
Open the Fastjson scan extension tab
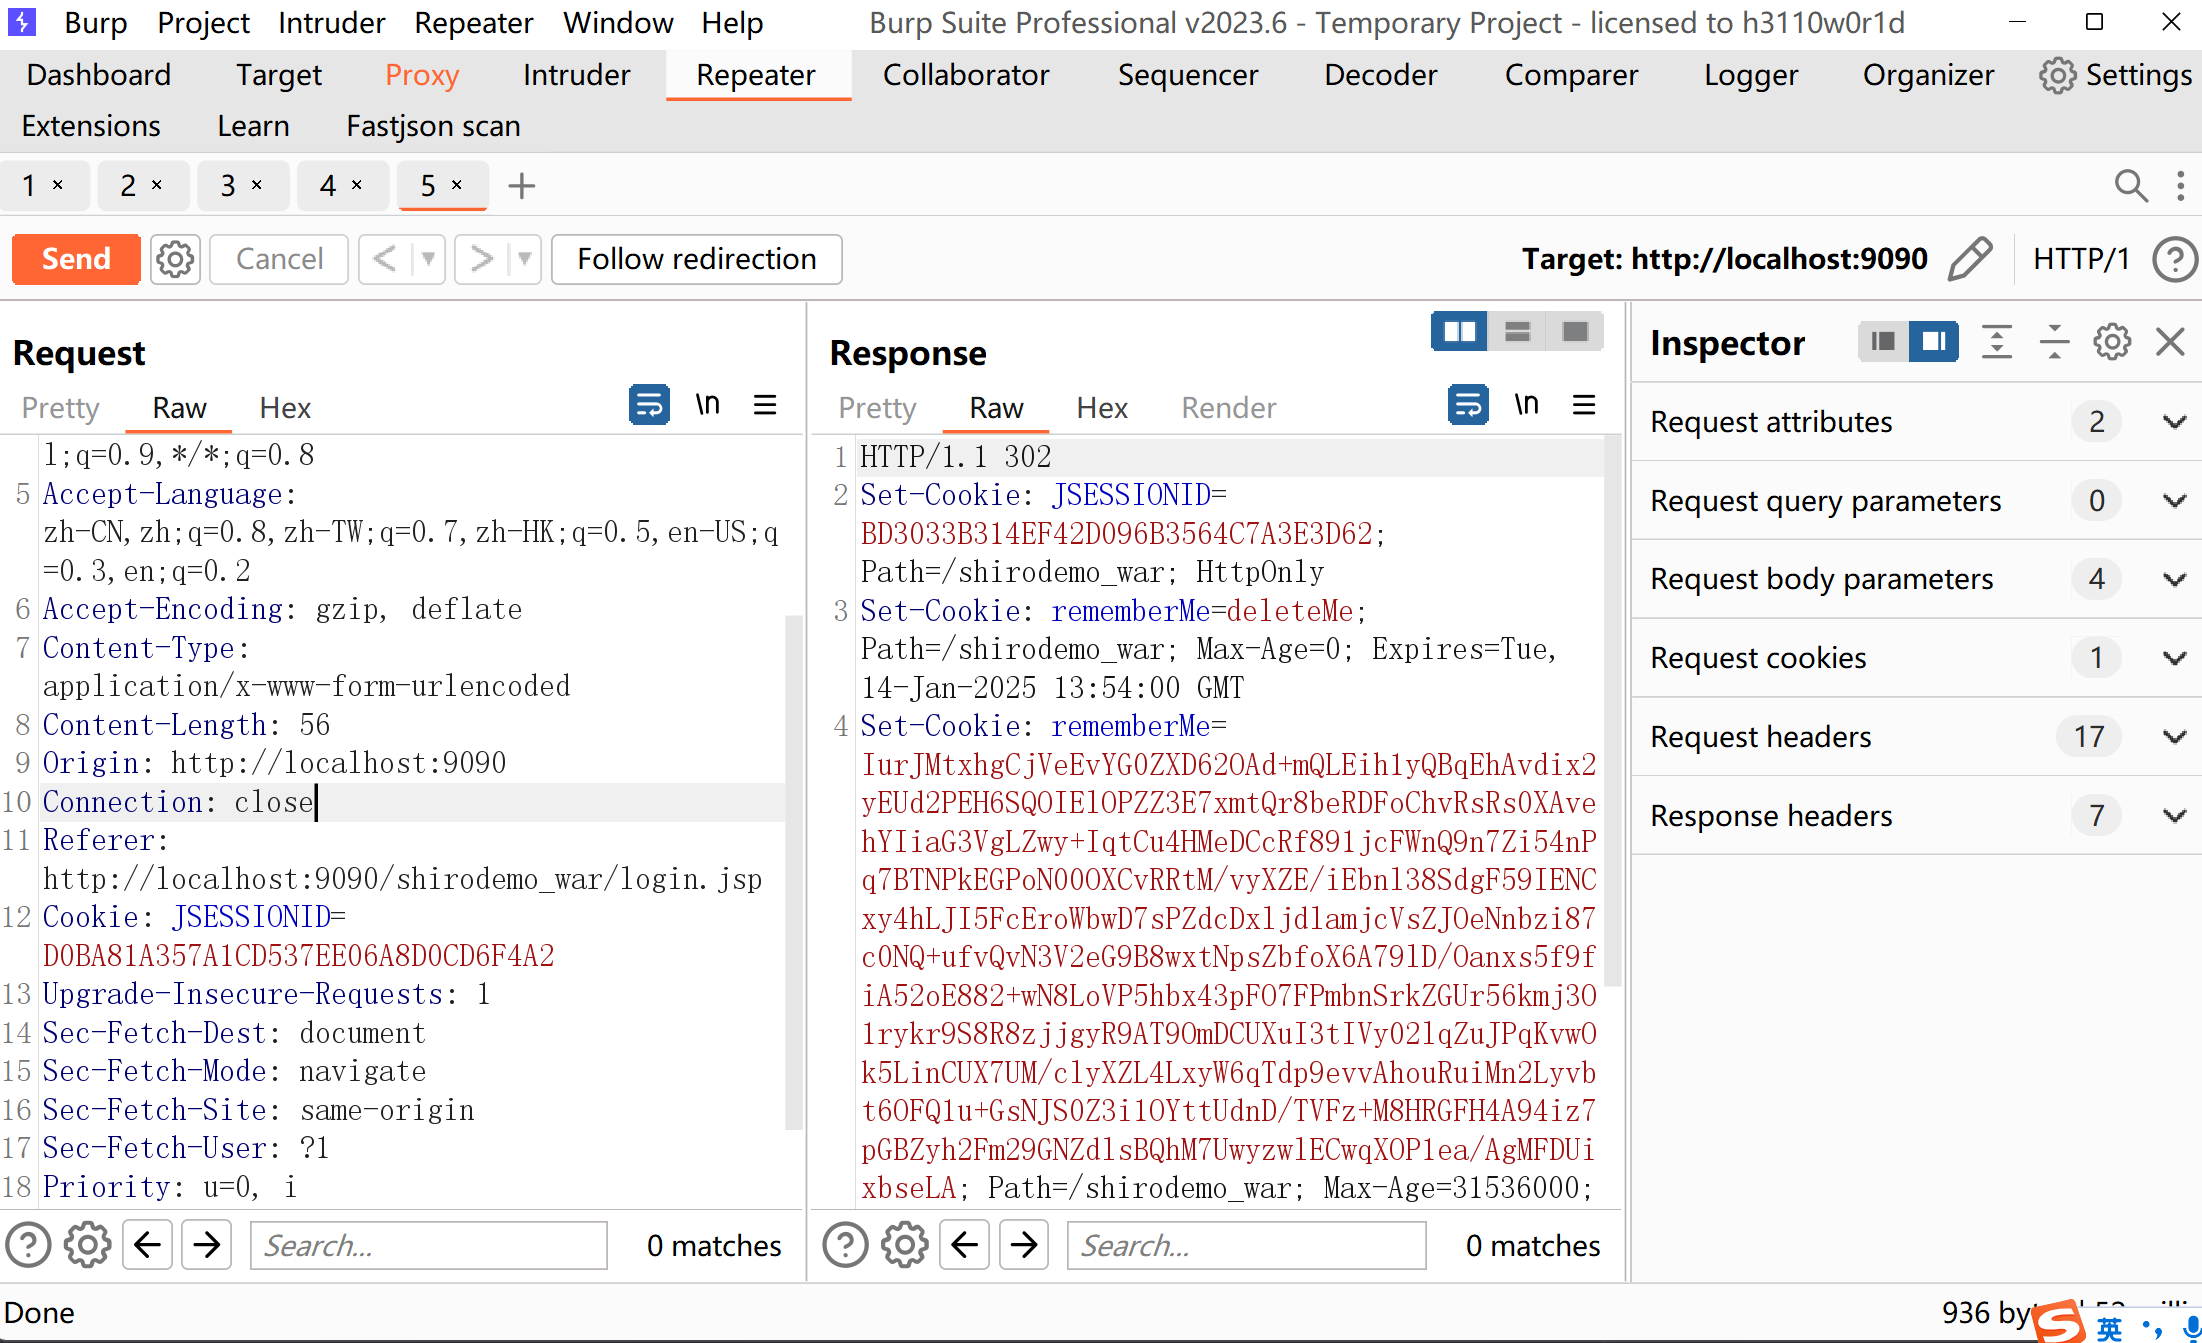click(x=433, y=126)
